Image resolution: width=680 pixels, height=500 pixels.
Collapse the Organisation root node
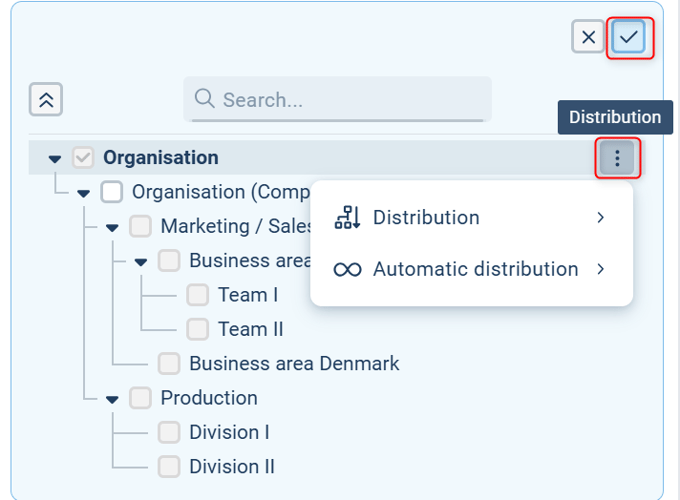(55, 159)
